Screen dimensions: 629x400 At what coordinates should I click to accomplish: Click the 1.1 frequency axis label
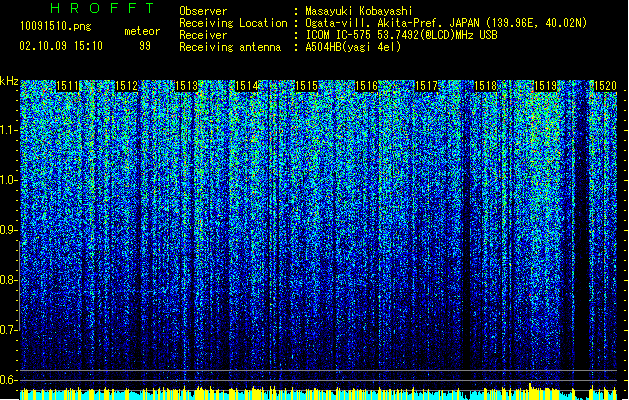[9, 130]
